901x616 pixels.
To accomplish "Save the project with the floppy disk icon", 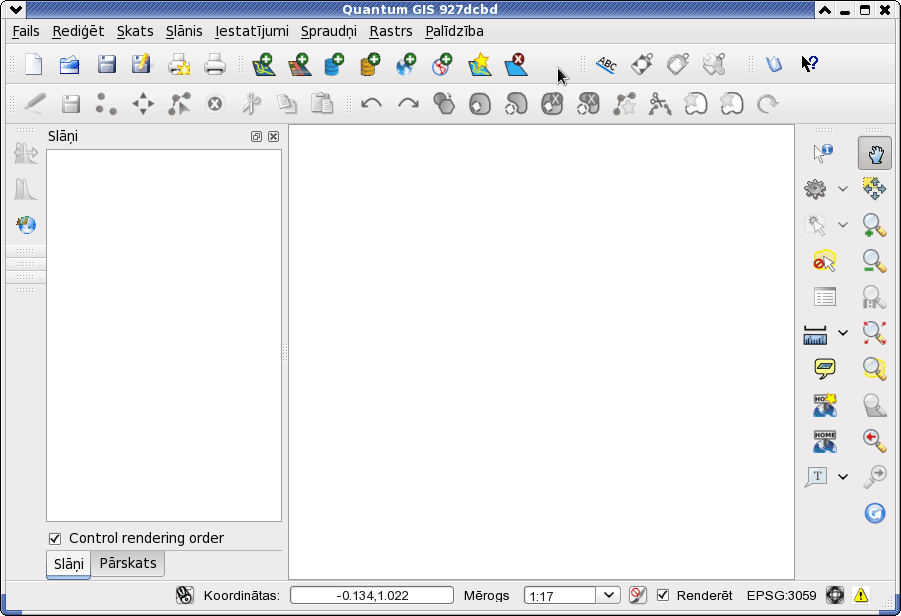I will (x=106, y=64).
